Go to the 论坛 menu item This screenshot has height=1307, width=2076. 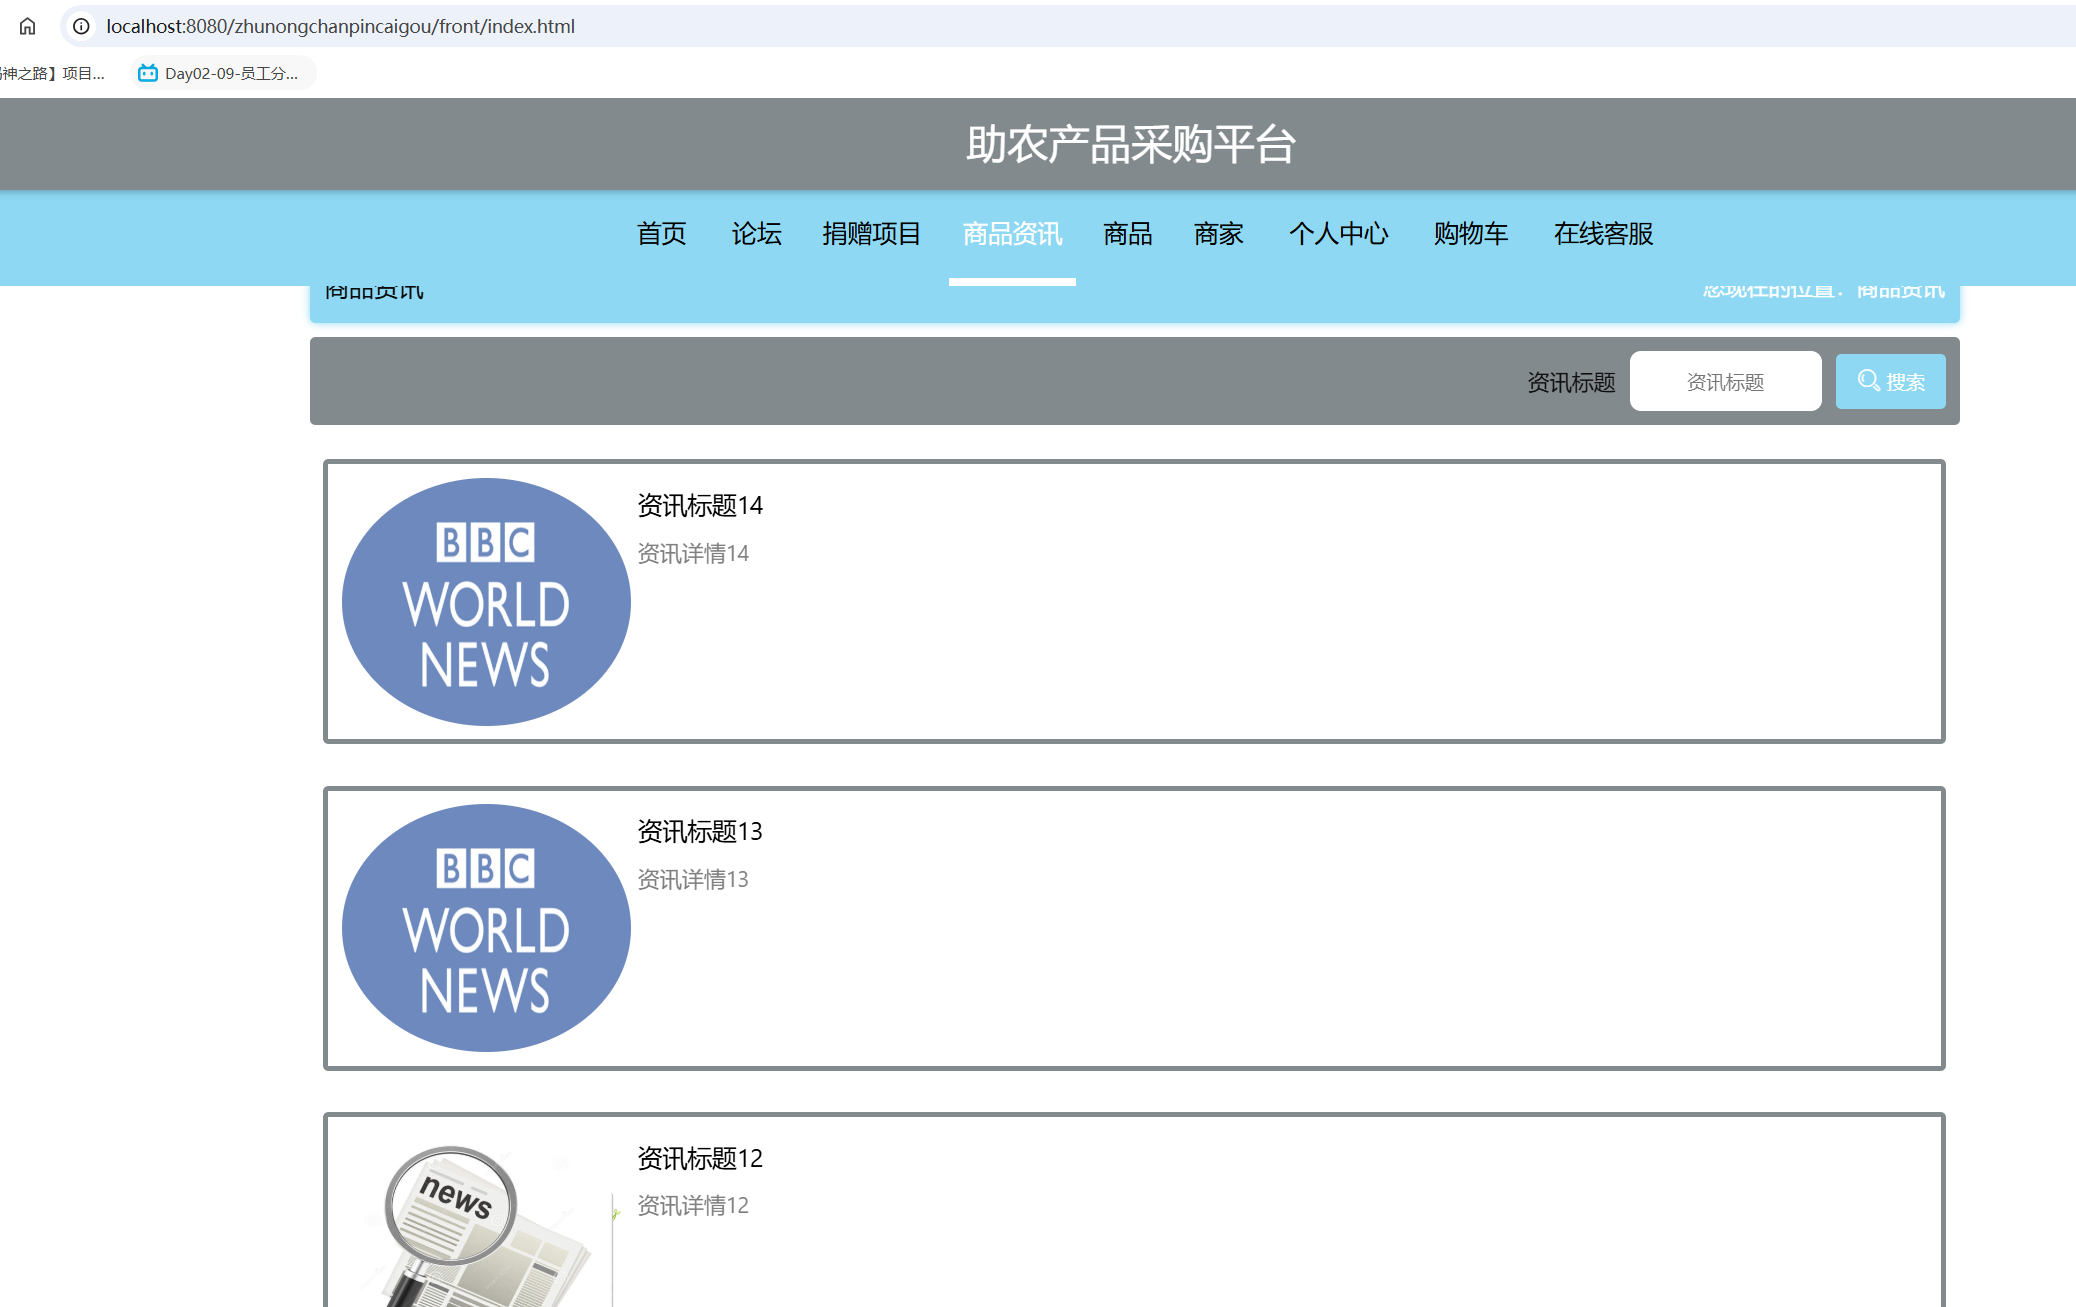pyautogui.click(x=757, y=234)
